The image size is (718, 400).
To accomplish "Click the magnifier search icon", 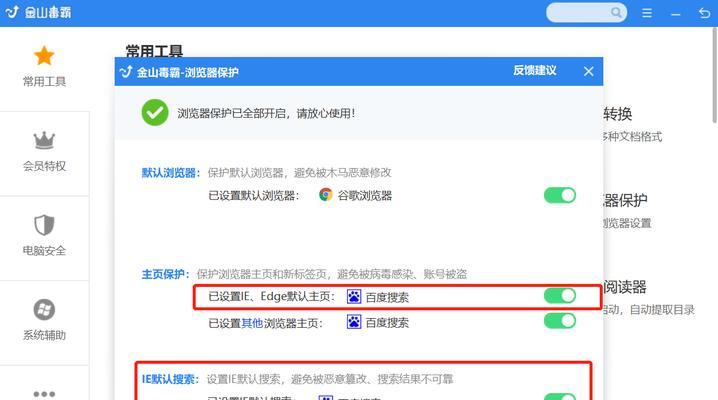I will tap(616, 12).
